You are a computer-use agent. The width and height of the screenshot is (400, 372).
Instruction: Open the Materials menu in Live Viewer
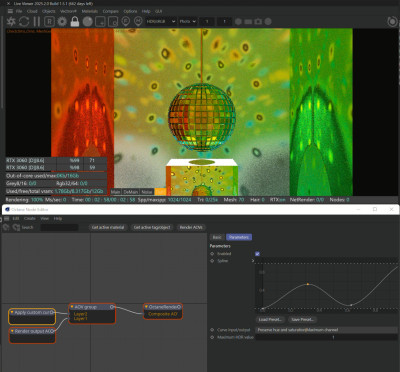pos(90,11)
